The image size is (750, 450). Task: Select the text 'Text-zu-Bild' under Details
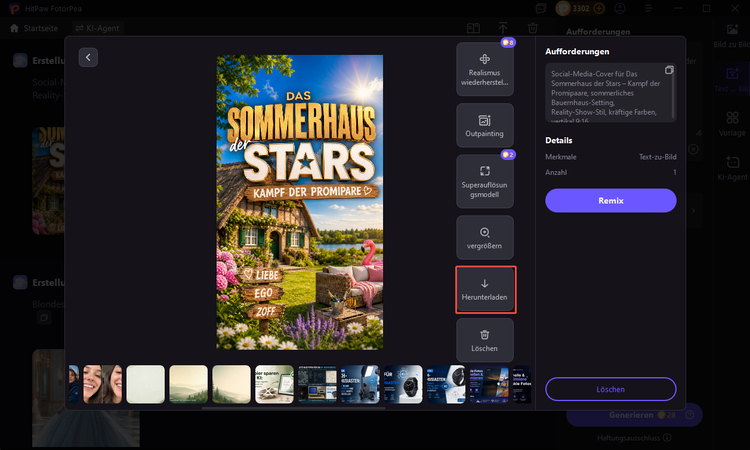[658, 157]
